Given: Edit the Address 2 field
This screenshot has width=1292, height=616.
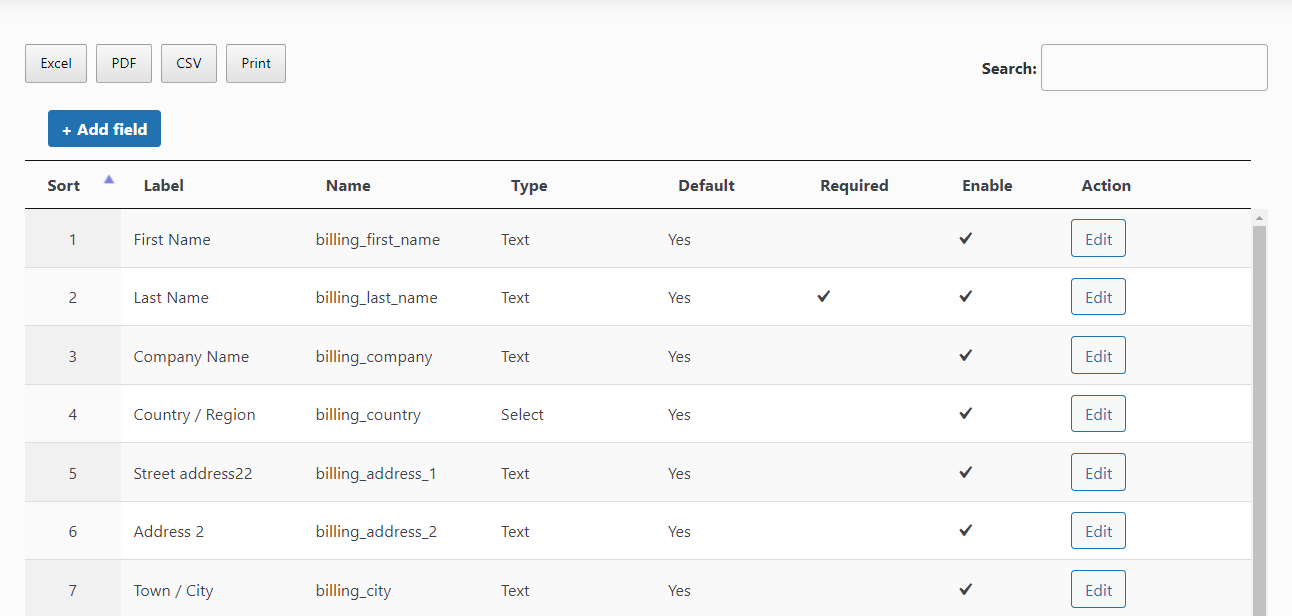Looking at the screenshot, I should (x=1098, y=530).
